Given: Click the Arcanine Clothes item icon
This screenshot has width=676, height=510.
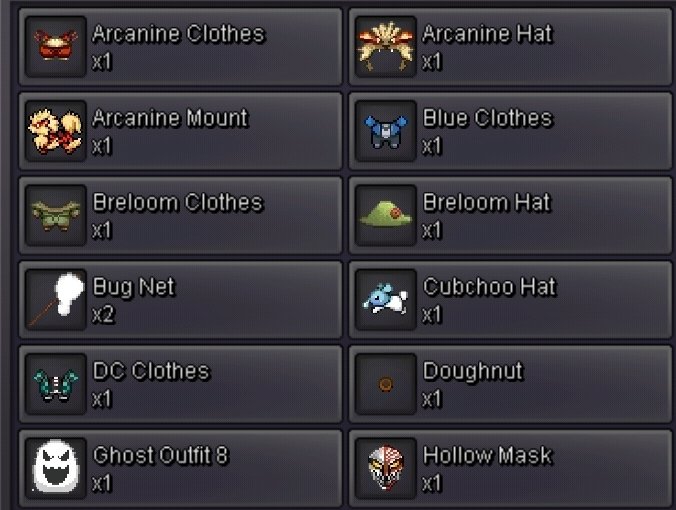Looking at the screenshot, I should [56, 47].
